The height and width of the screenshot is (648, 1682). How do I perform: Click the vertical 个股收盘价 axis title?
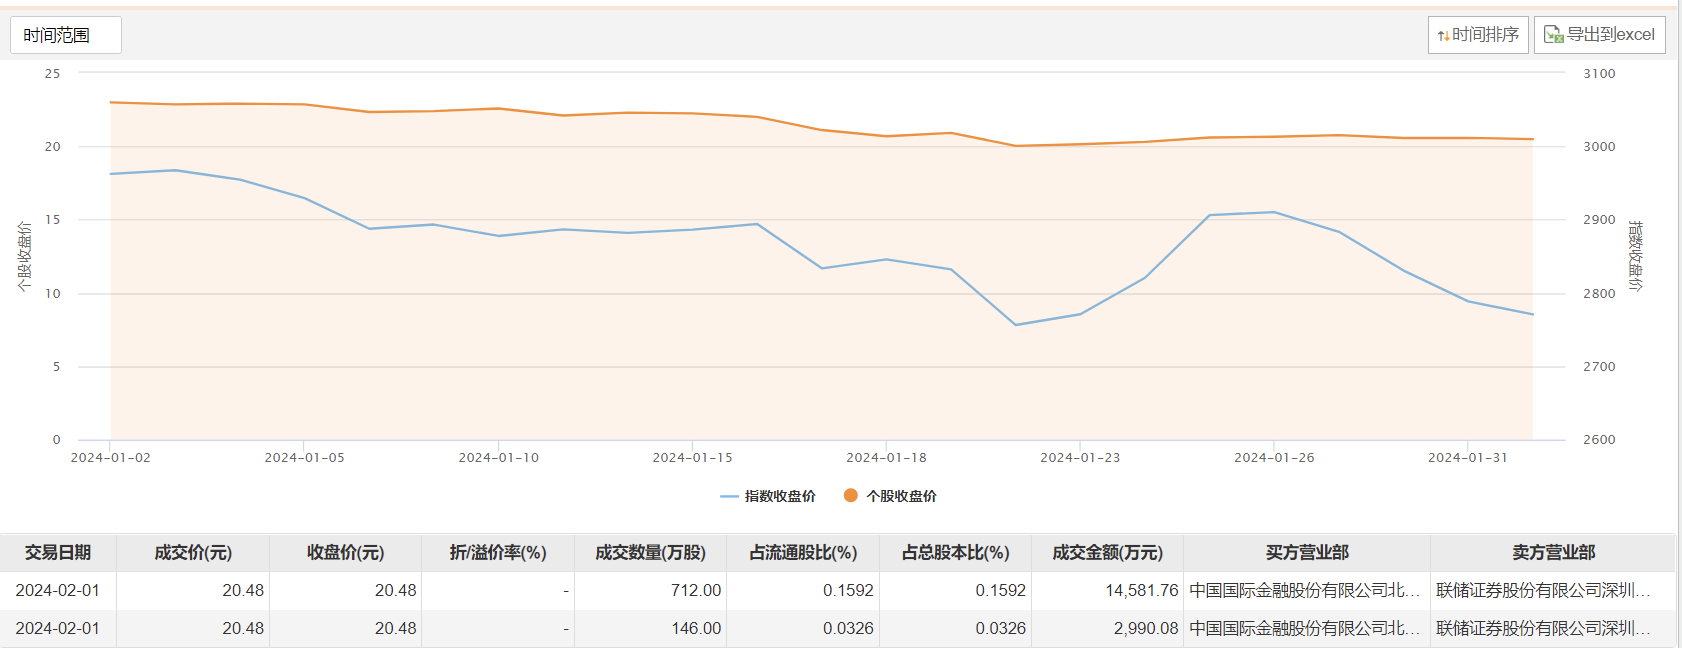coord(25,257)
